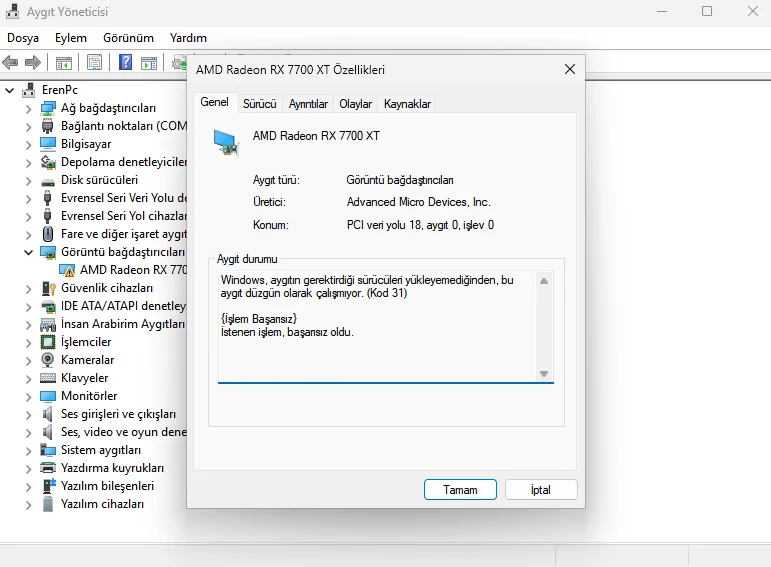
Task: Open the Görünüm menu
Action: pos(128,38)
